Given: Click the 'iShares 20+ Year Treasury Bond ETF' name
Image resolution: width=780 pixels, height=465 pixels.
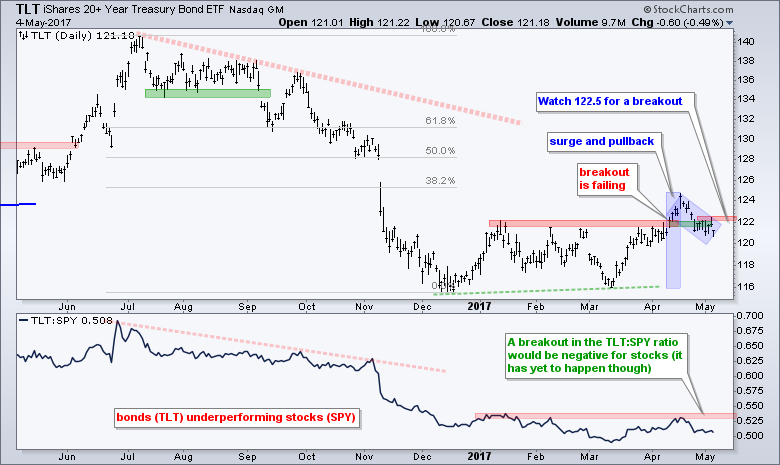Looking at the screenshot, I should (134, 9).
